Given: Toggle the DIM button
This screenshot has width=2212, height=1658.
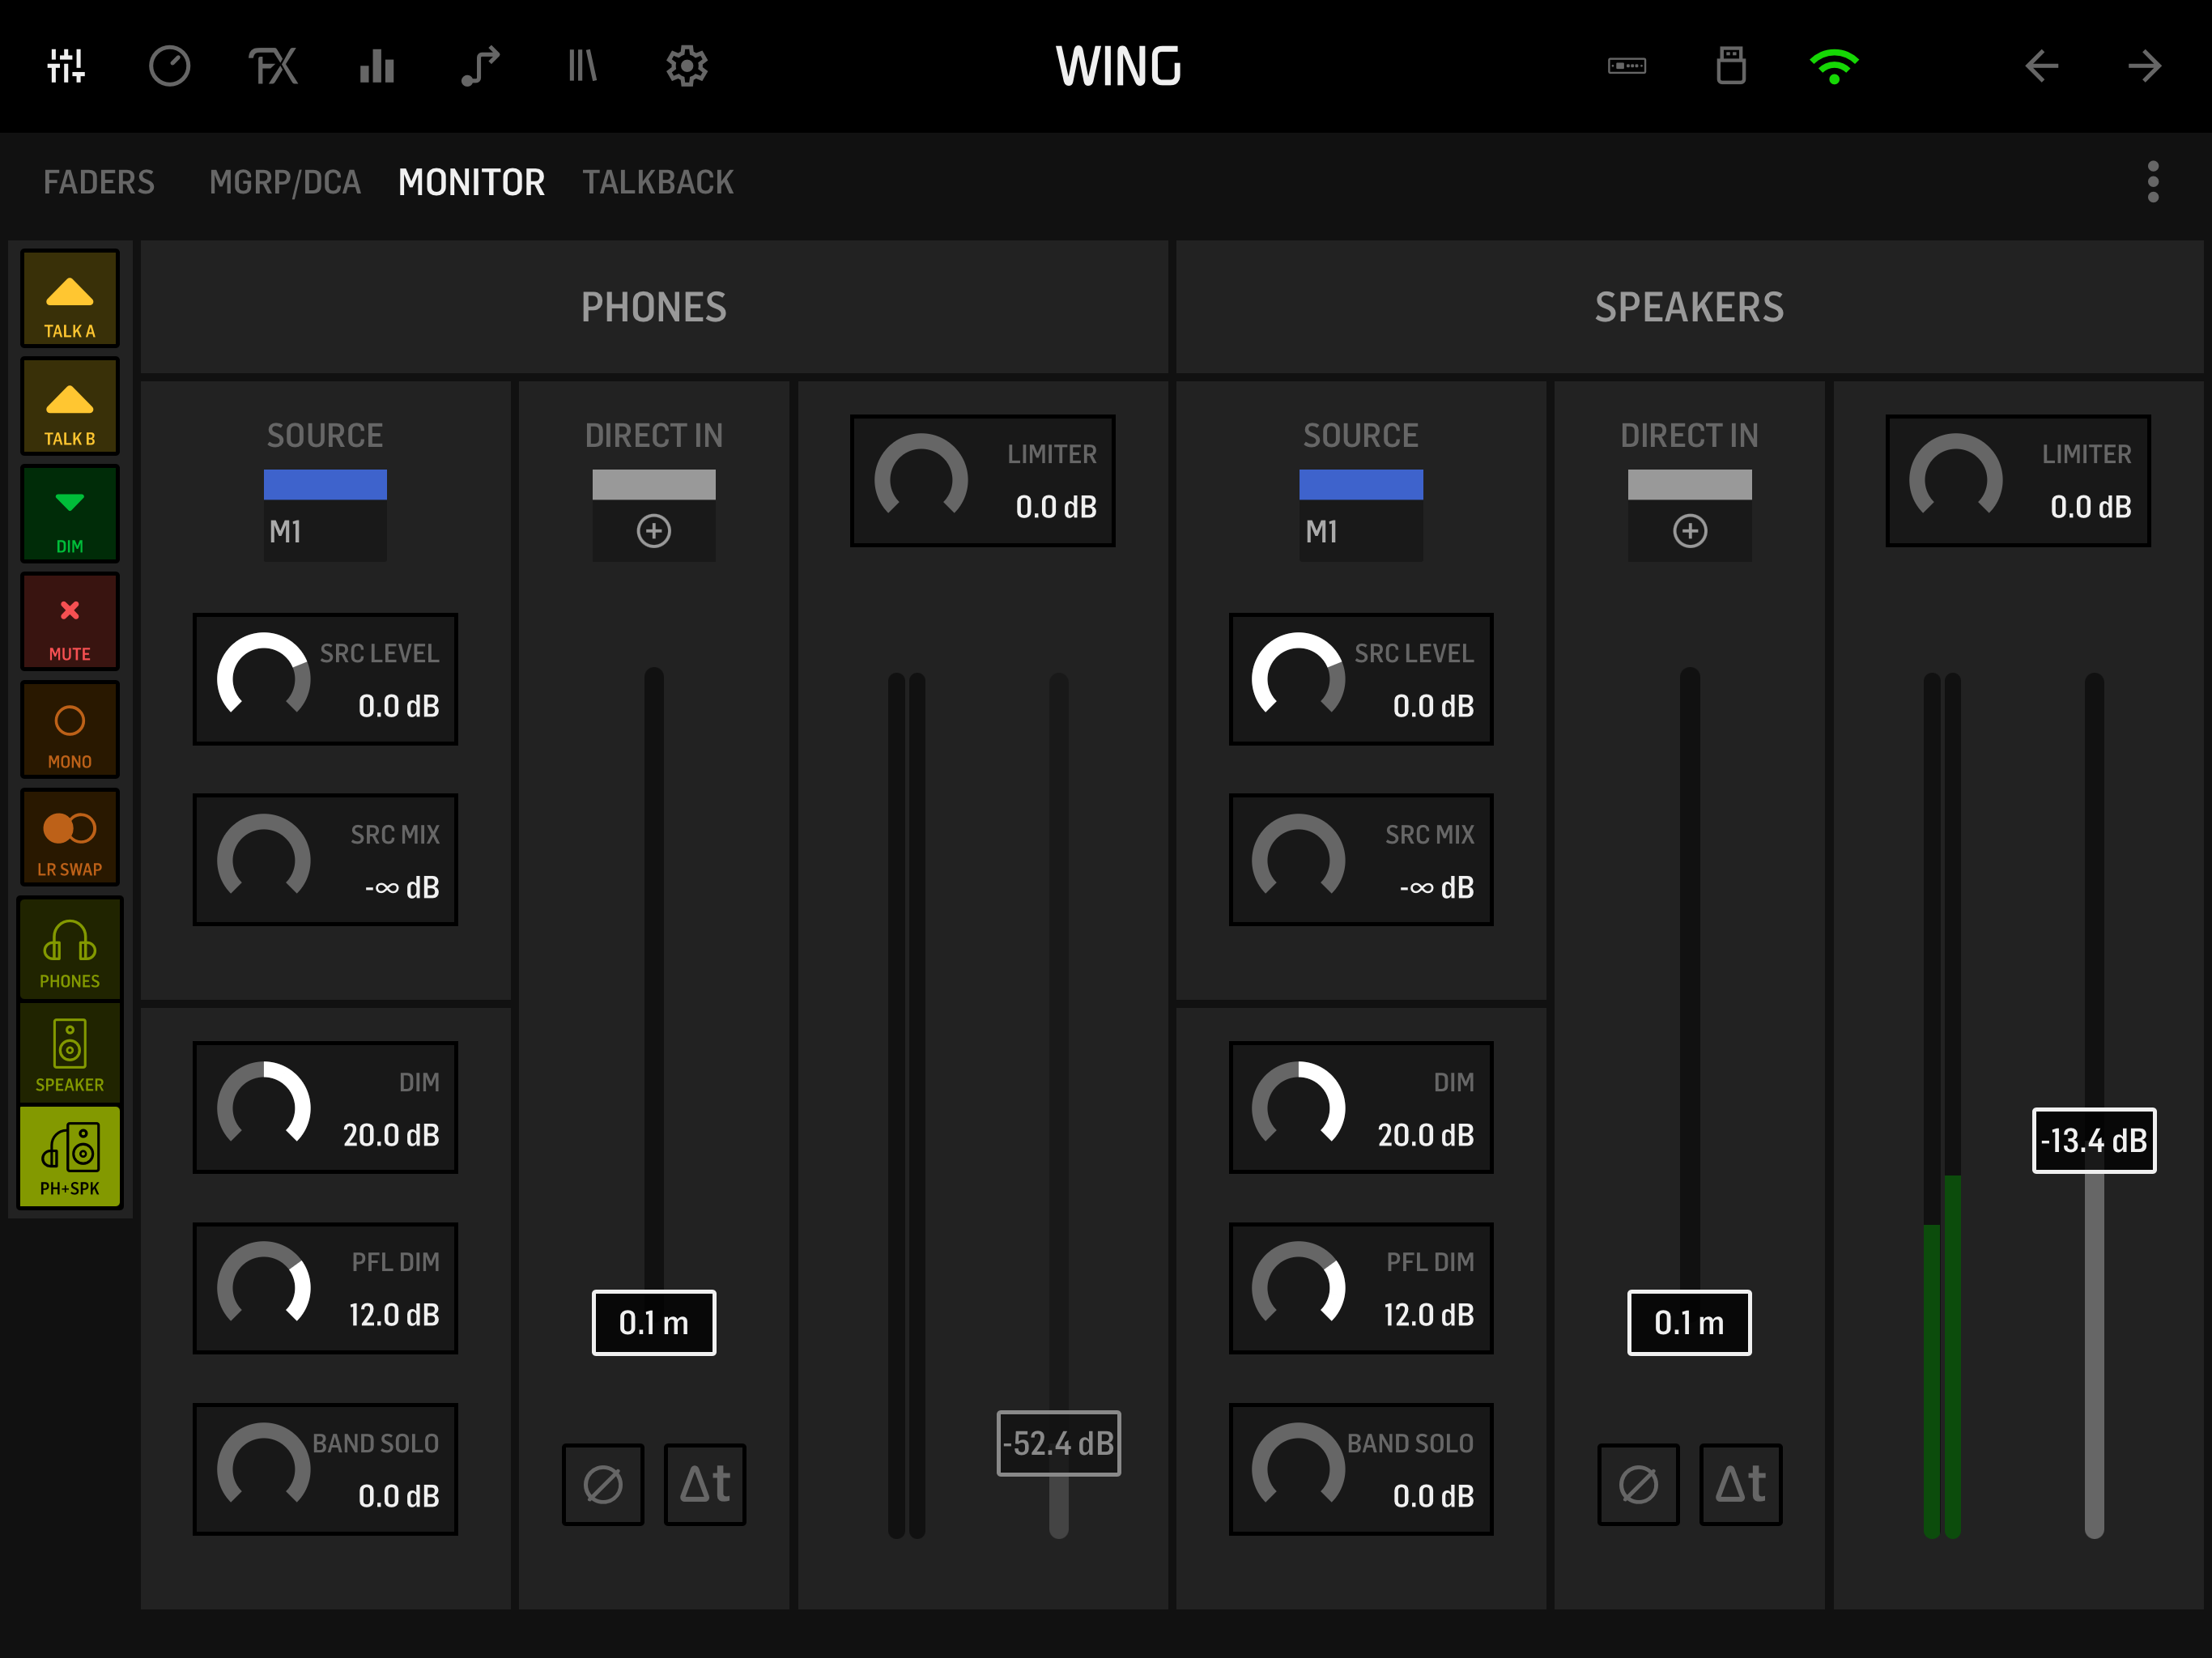Looking at the screenshot, I should [70, 514].
